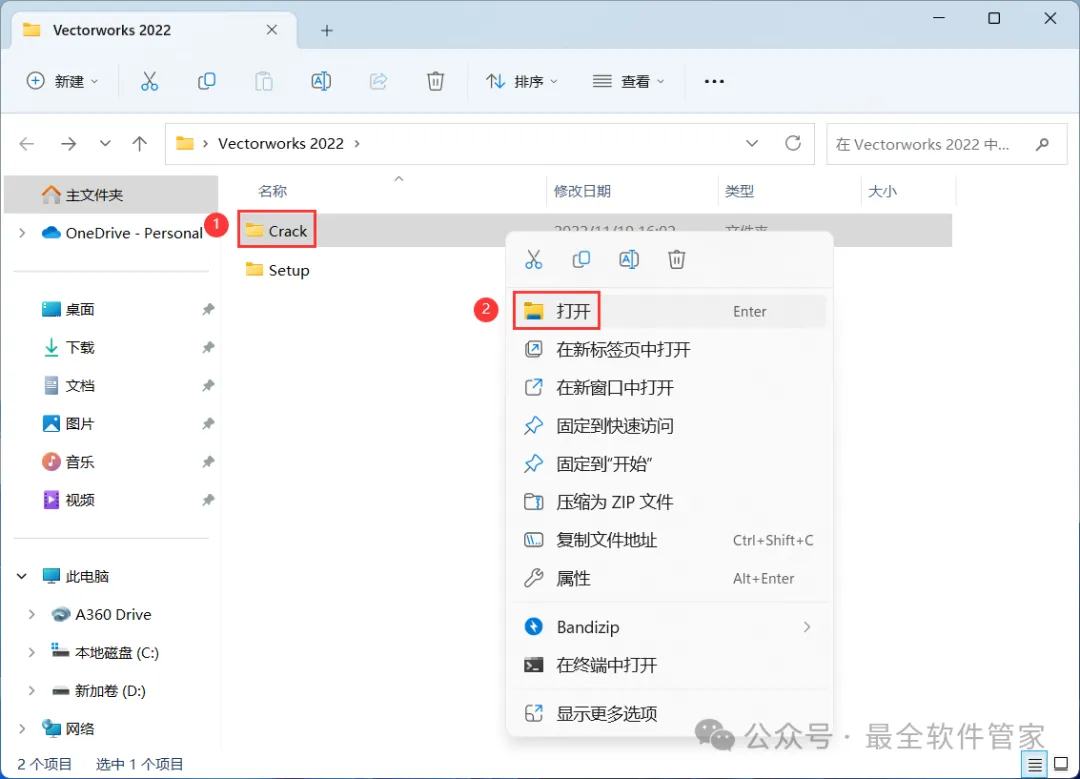
Task: Open a new tab with plus button
Action: pos(327,30)
